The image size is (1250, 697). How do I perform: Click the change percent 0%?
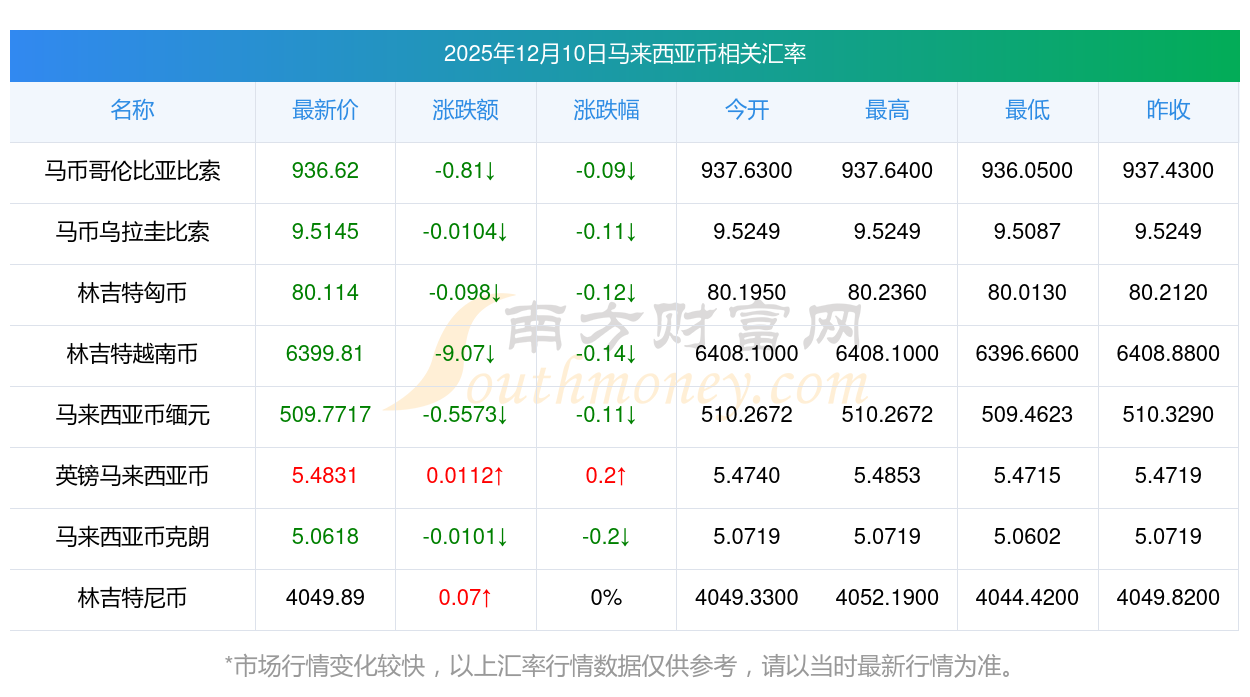click(x=606, y=598)
